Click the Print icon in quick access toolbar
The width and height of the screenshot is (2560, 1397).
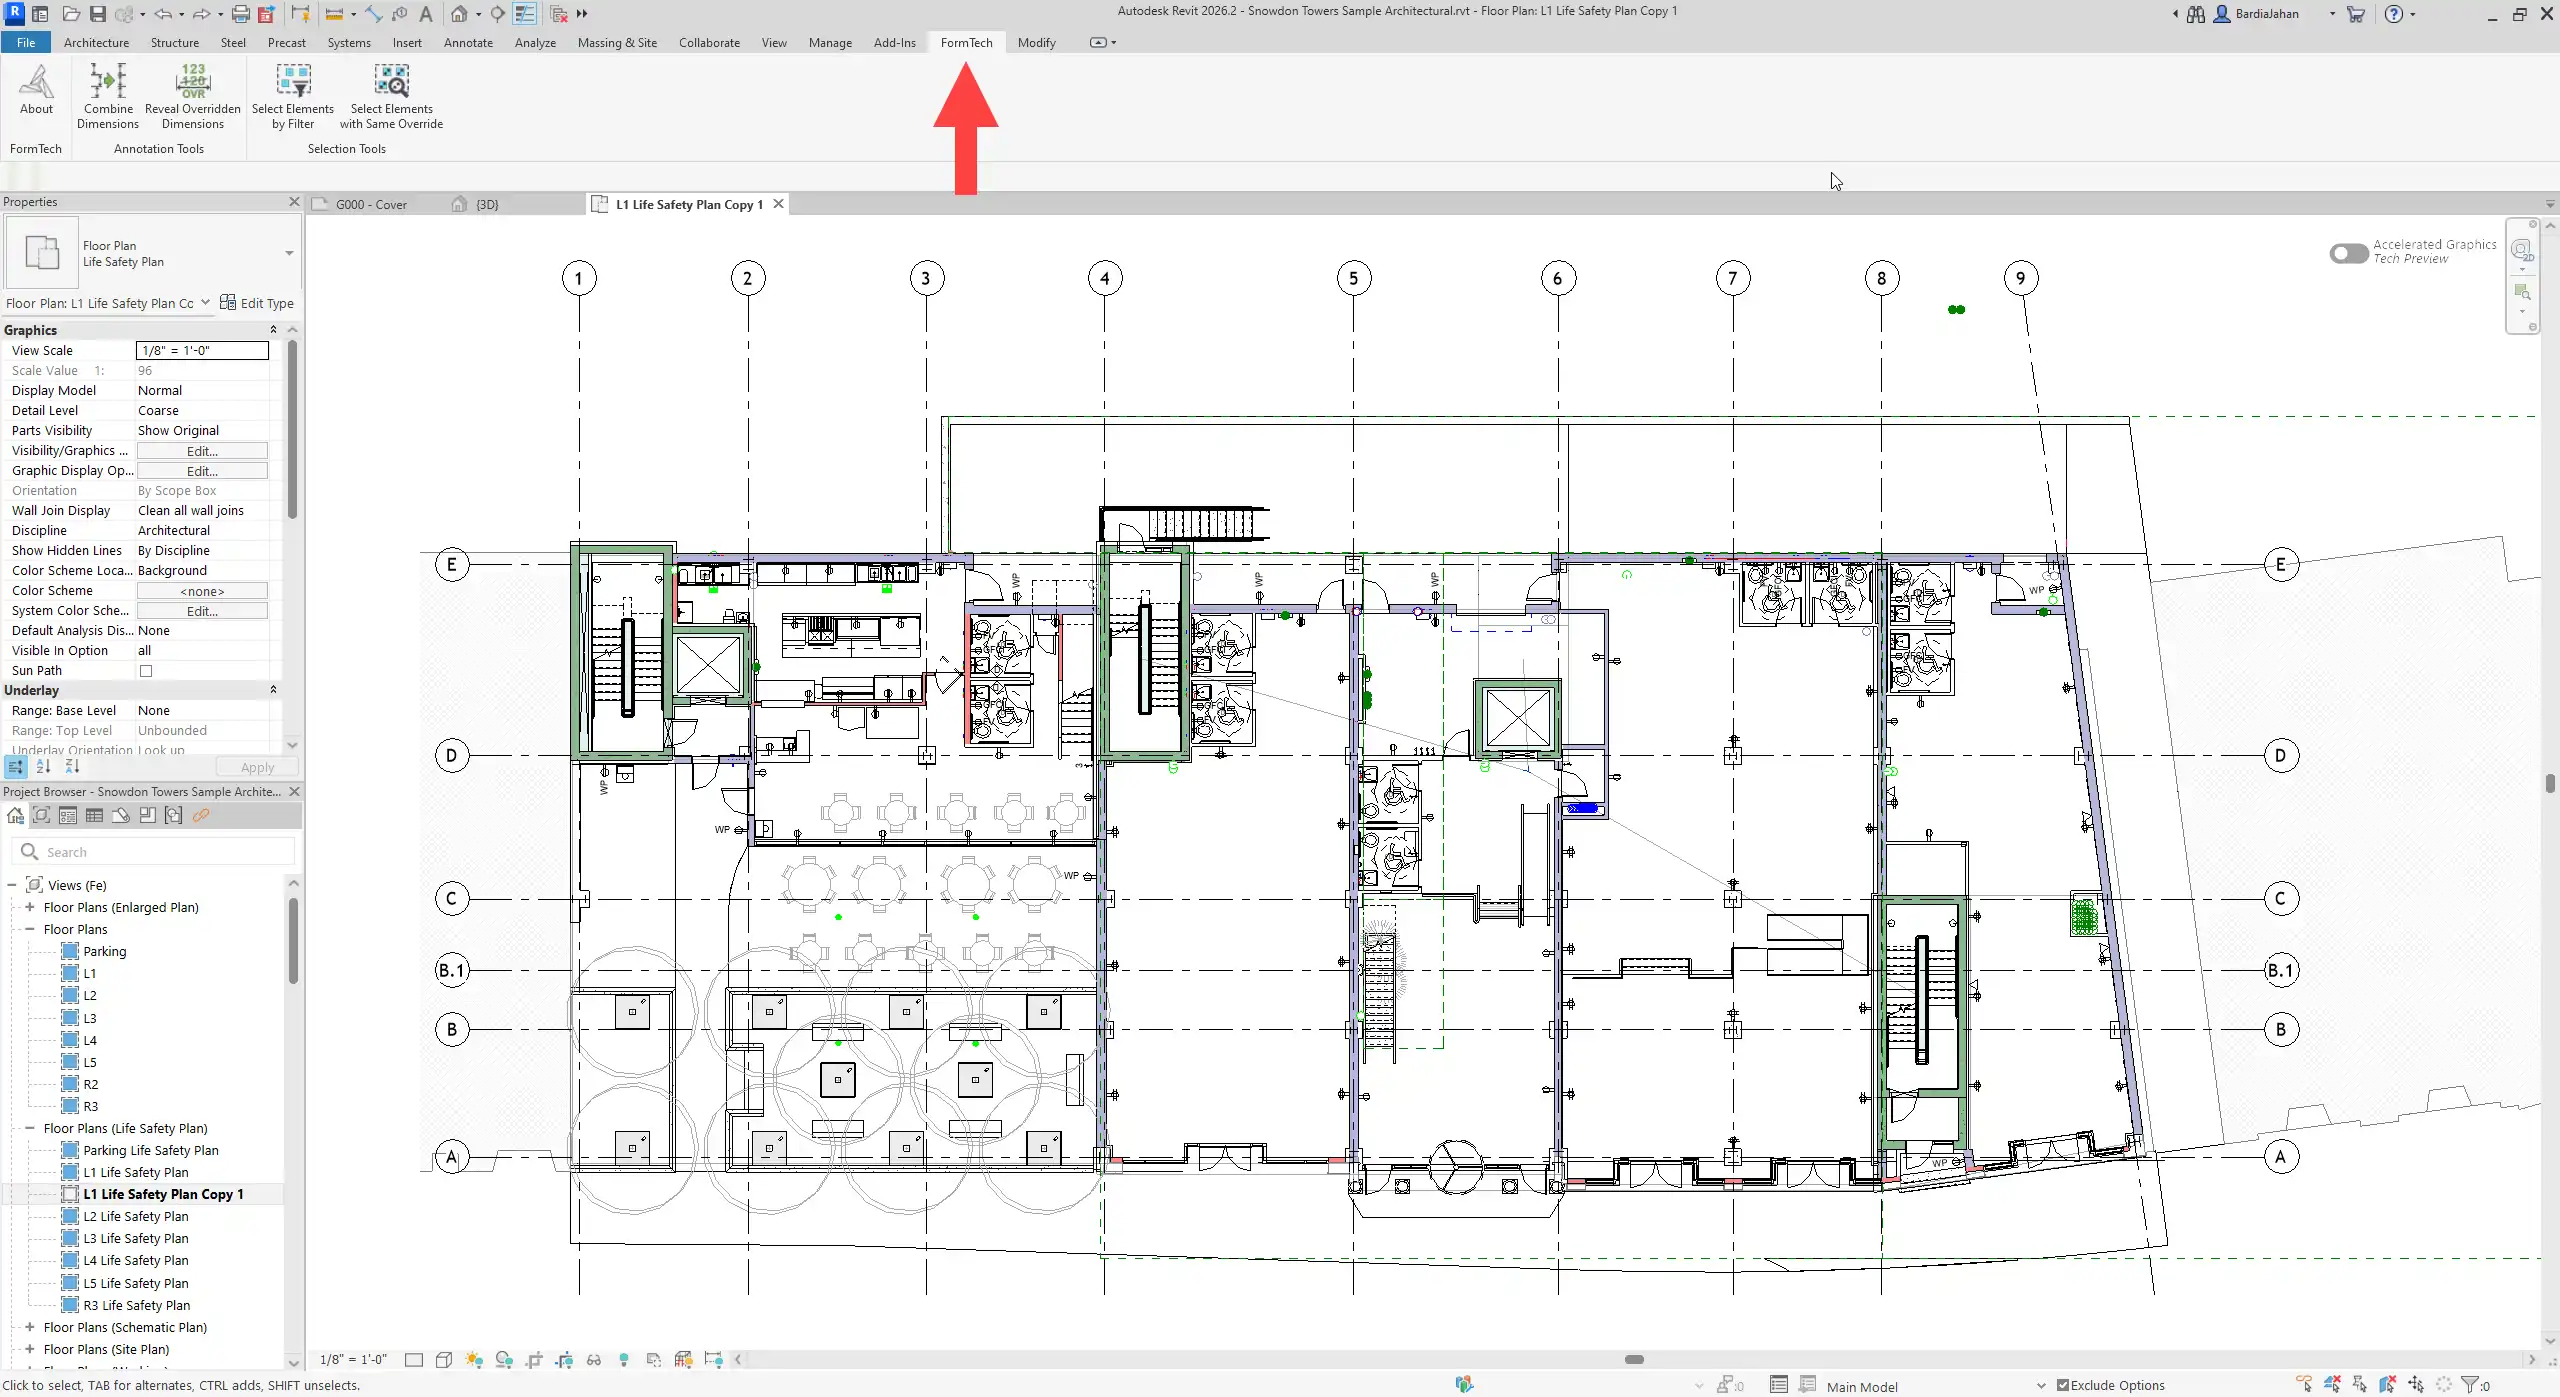pos(240,14)
